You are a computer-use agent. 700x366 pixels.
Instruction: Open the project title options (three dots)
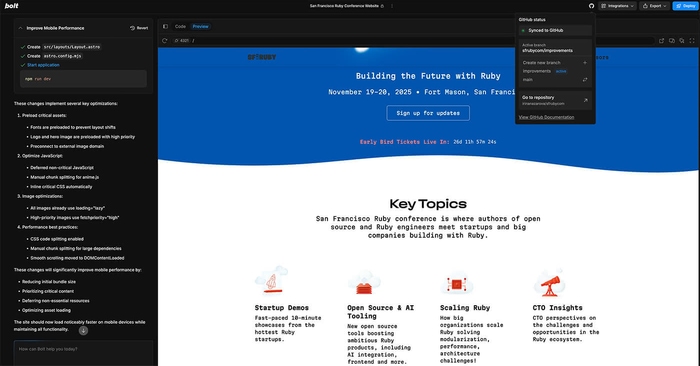click(x=392, y=6)
